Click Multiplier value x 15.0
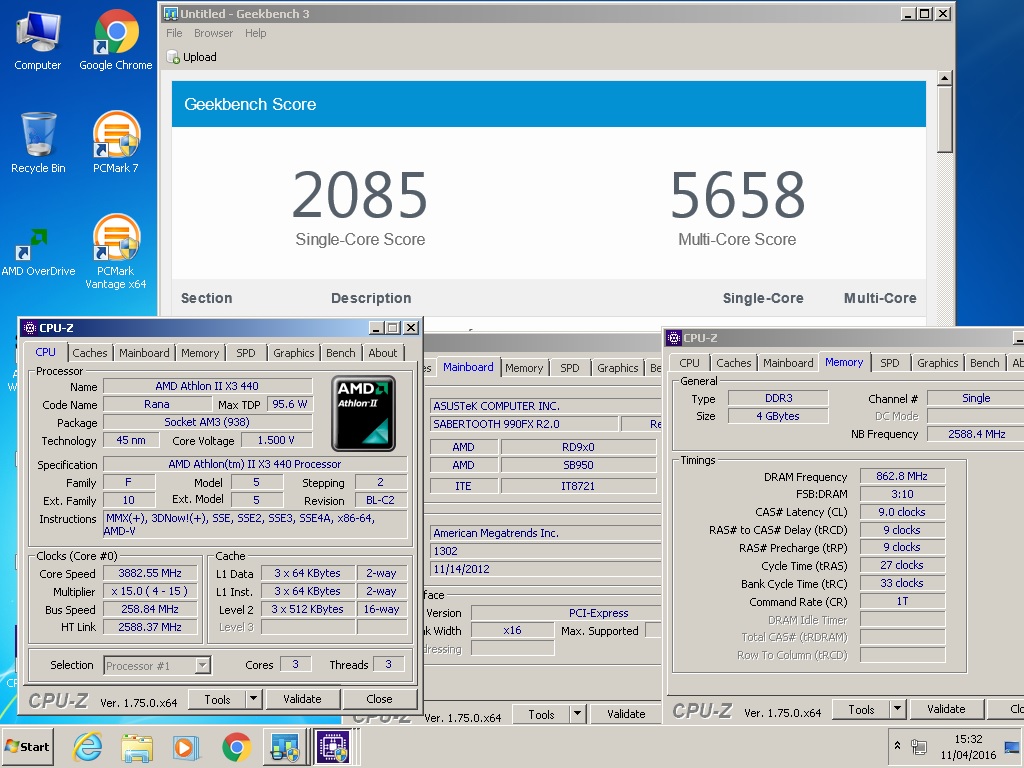This screenshot has height=768, width=1024. click(x=150, y=591)
